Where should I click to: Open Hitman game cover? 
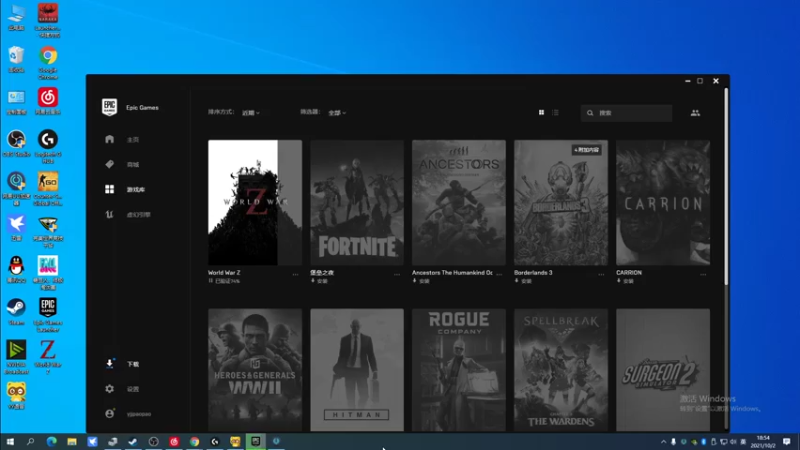pyautogui.click(x=357, y=370)
